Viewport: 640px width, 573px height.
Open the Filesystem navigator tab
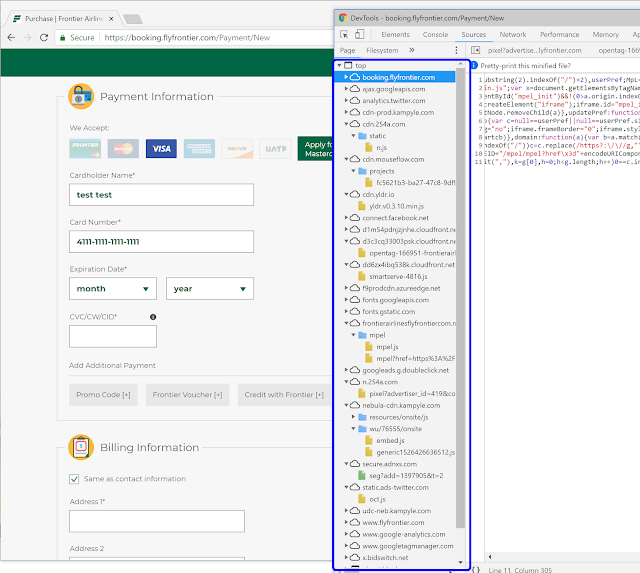(x=382, y=50)
